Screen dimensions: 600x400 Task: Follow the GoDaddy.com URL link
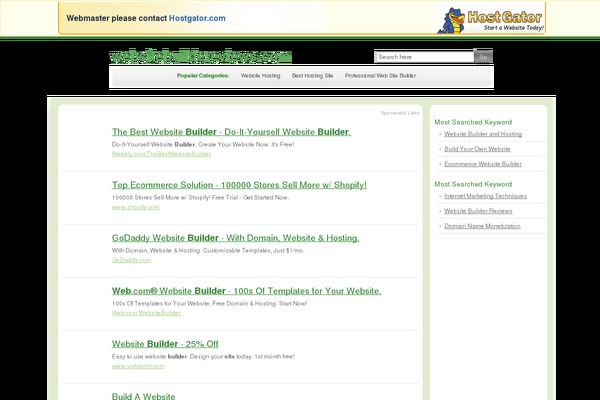131,260
